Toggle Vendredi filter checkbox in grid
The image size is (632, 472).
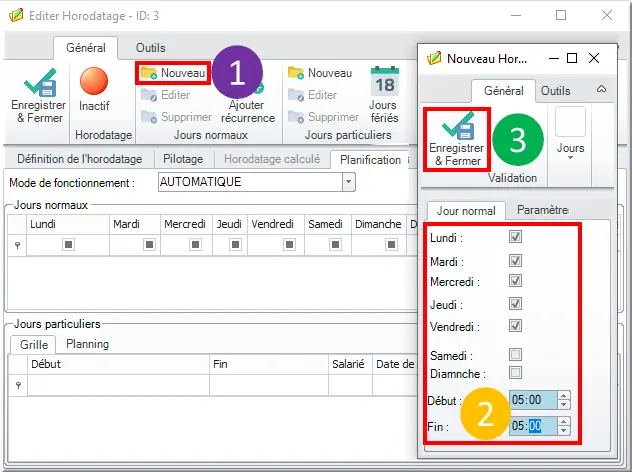point(289,244)
